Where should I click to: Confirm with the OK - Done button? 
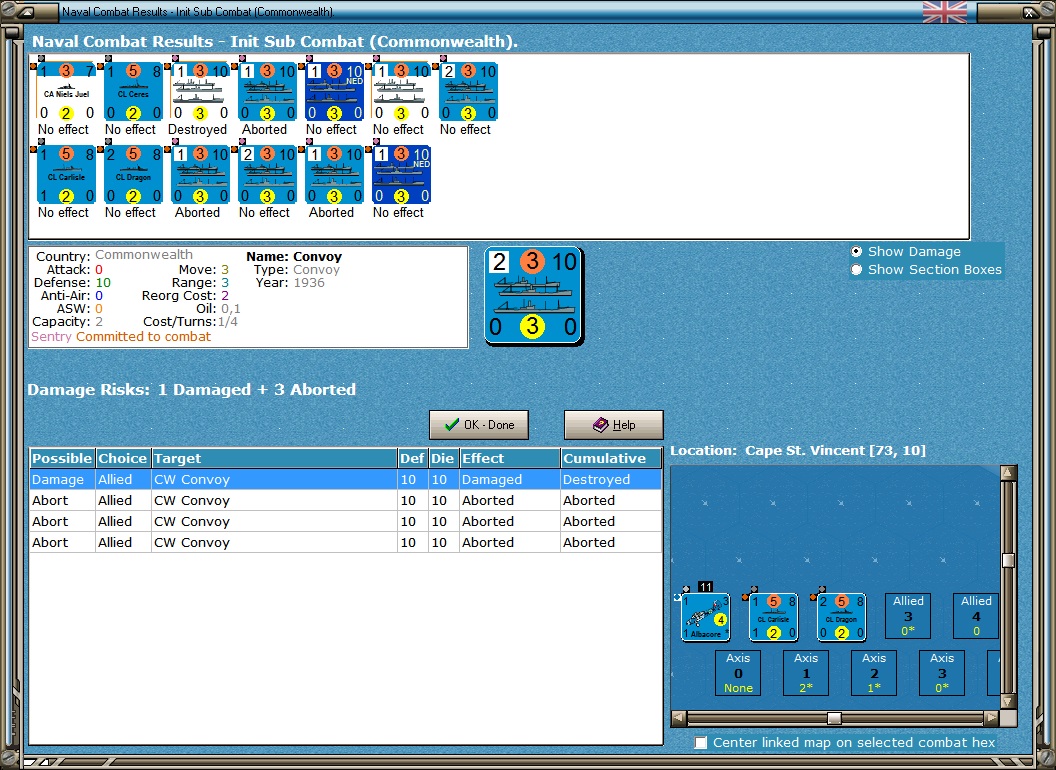479,425
